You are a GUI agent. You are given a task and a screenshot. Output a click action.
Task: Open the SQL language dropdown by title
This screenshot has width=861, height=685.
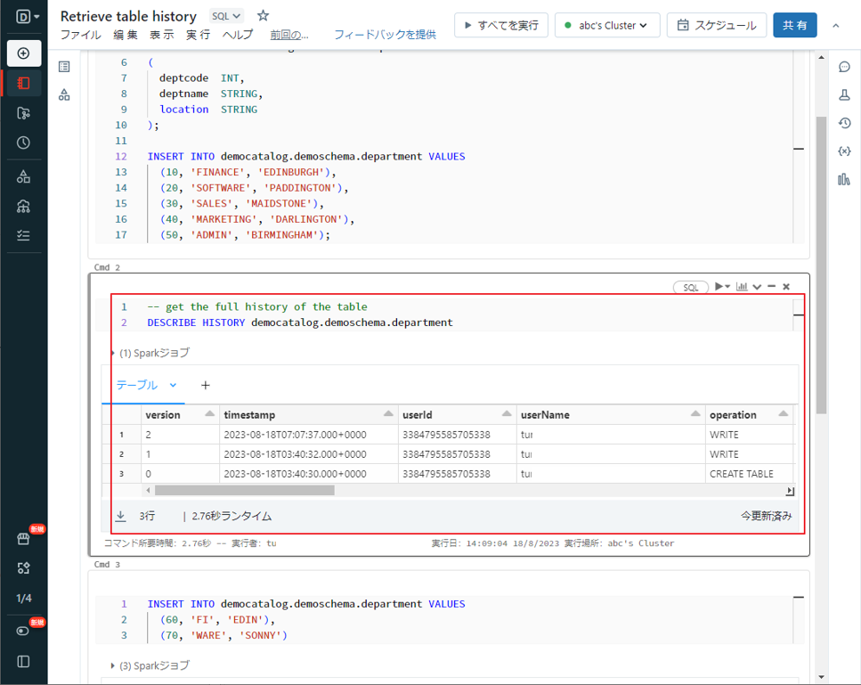pos(226,16)
